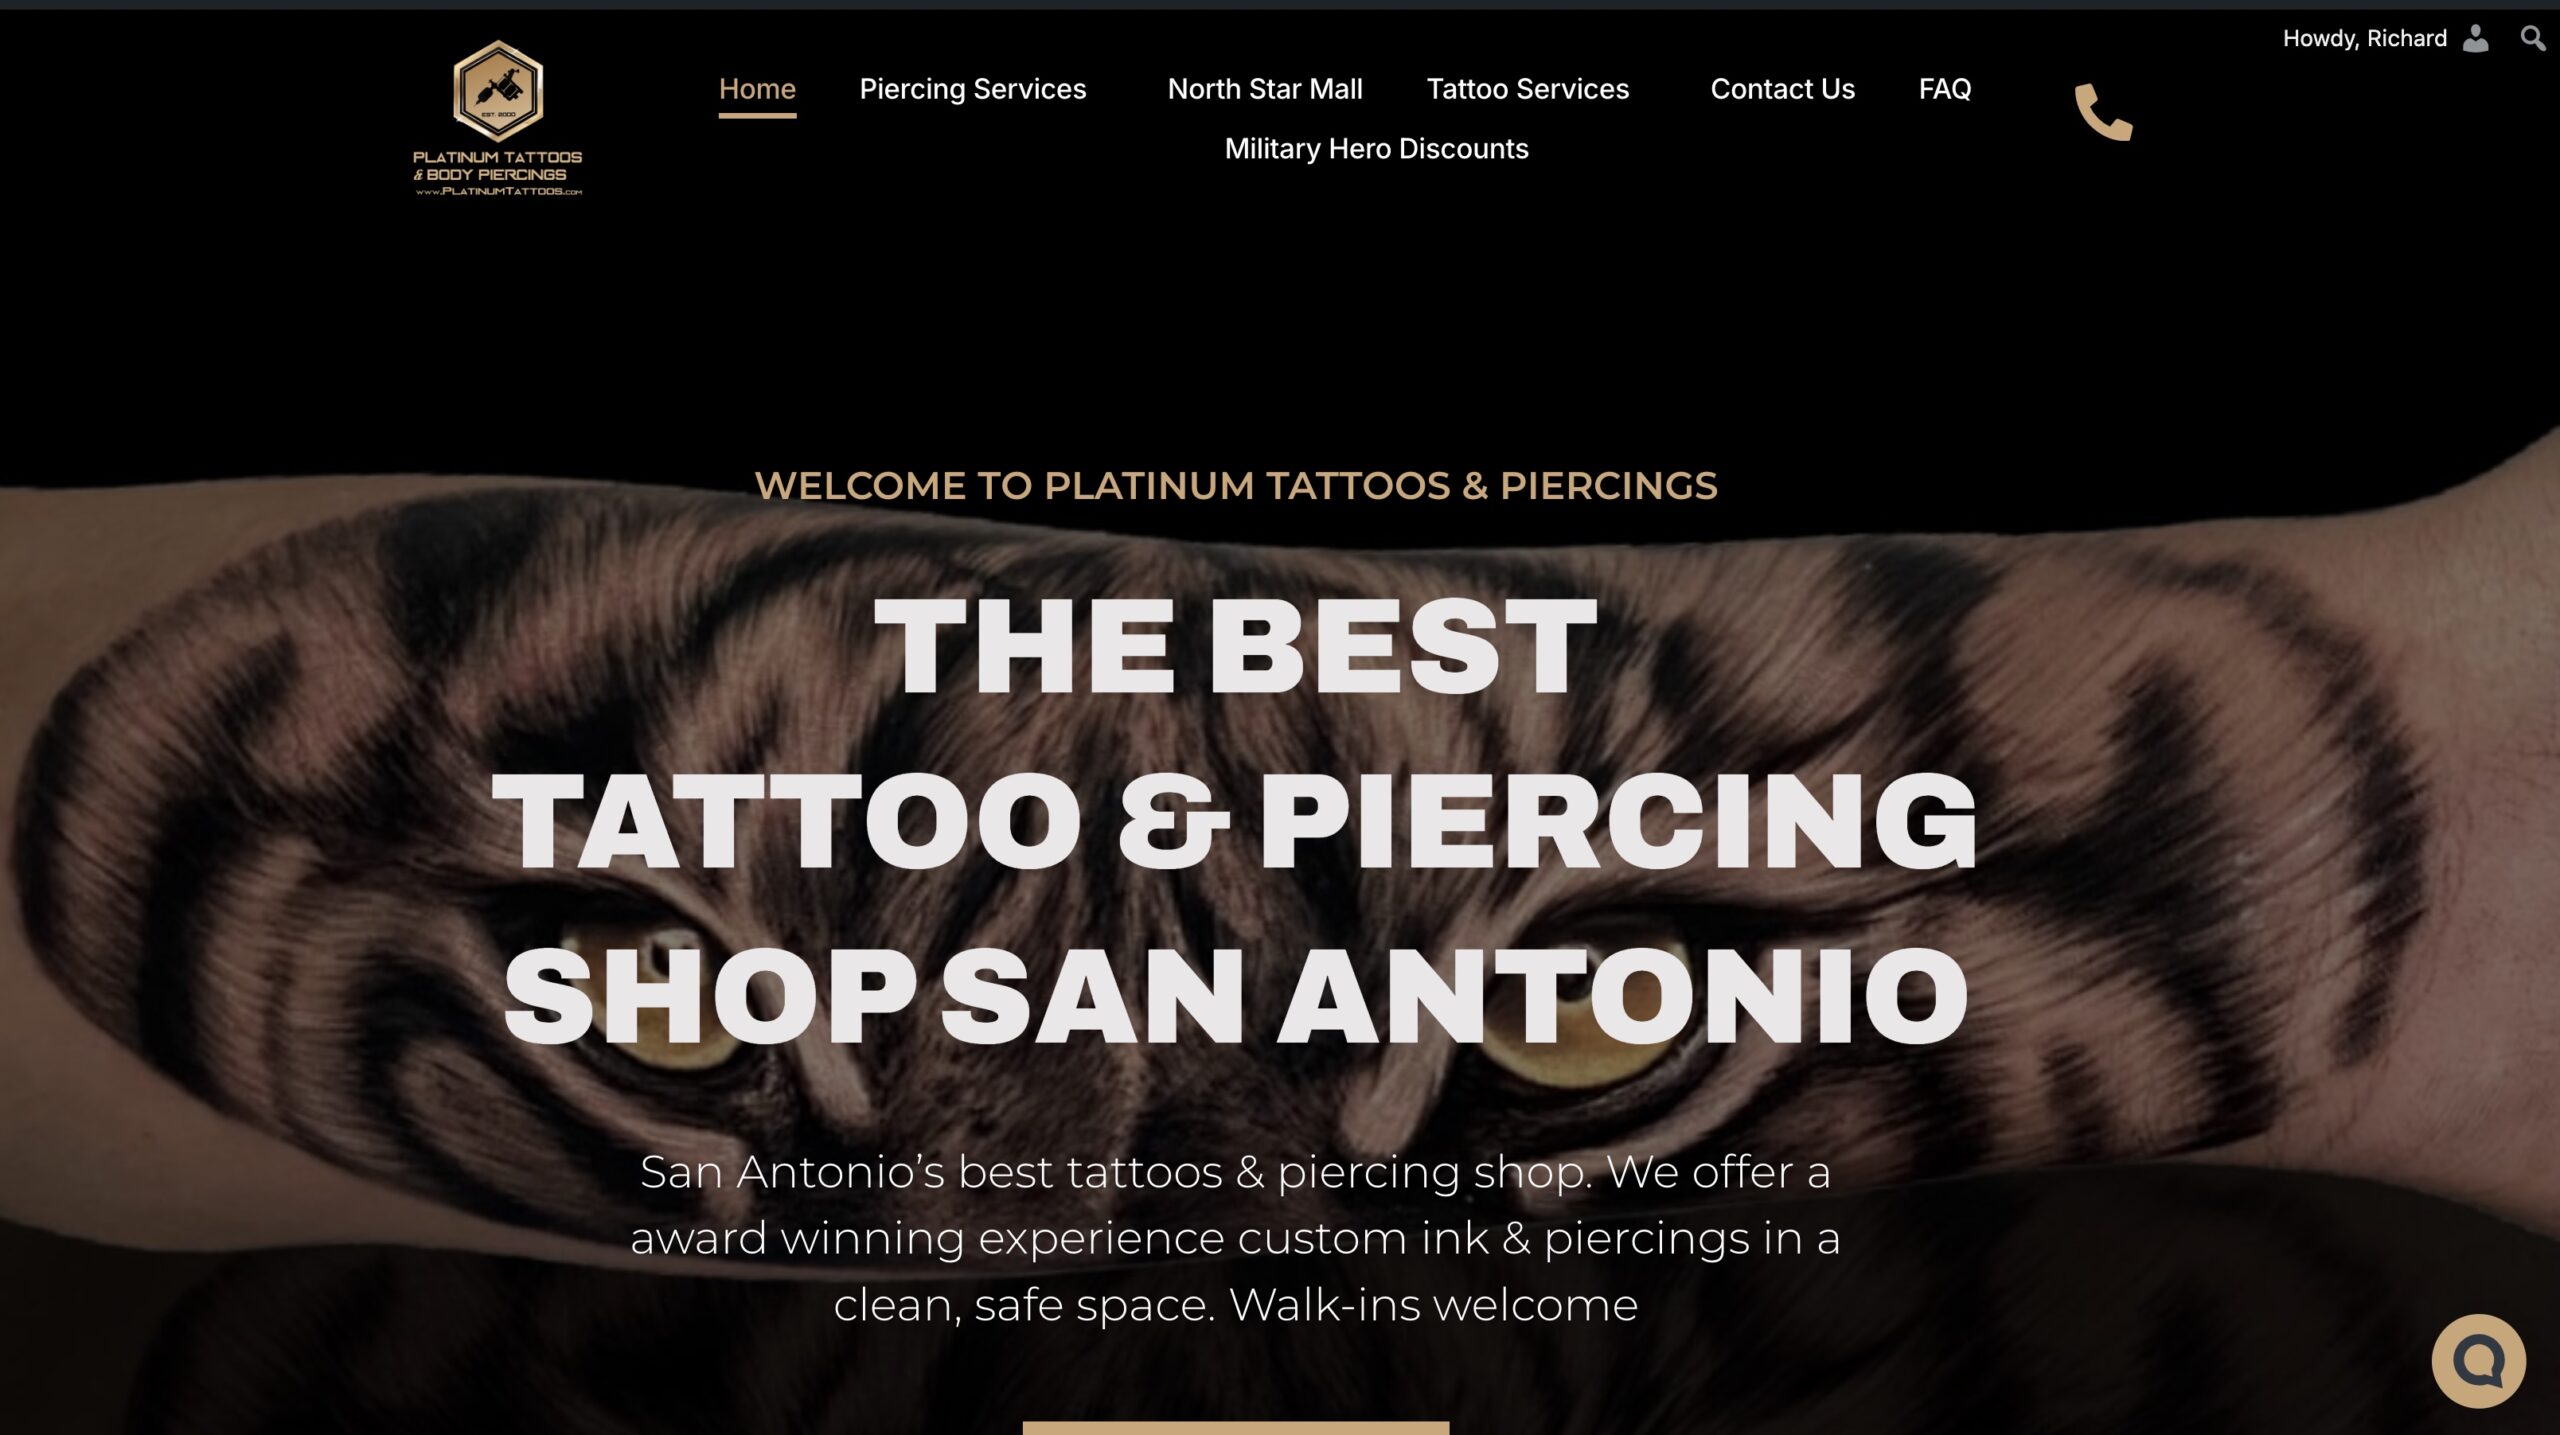Open the Piercing Services menu
Viewport: 2560px width, 1435px height.
[x=972, y=89]
